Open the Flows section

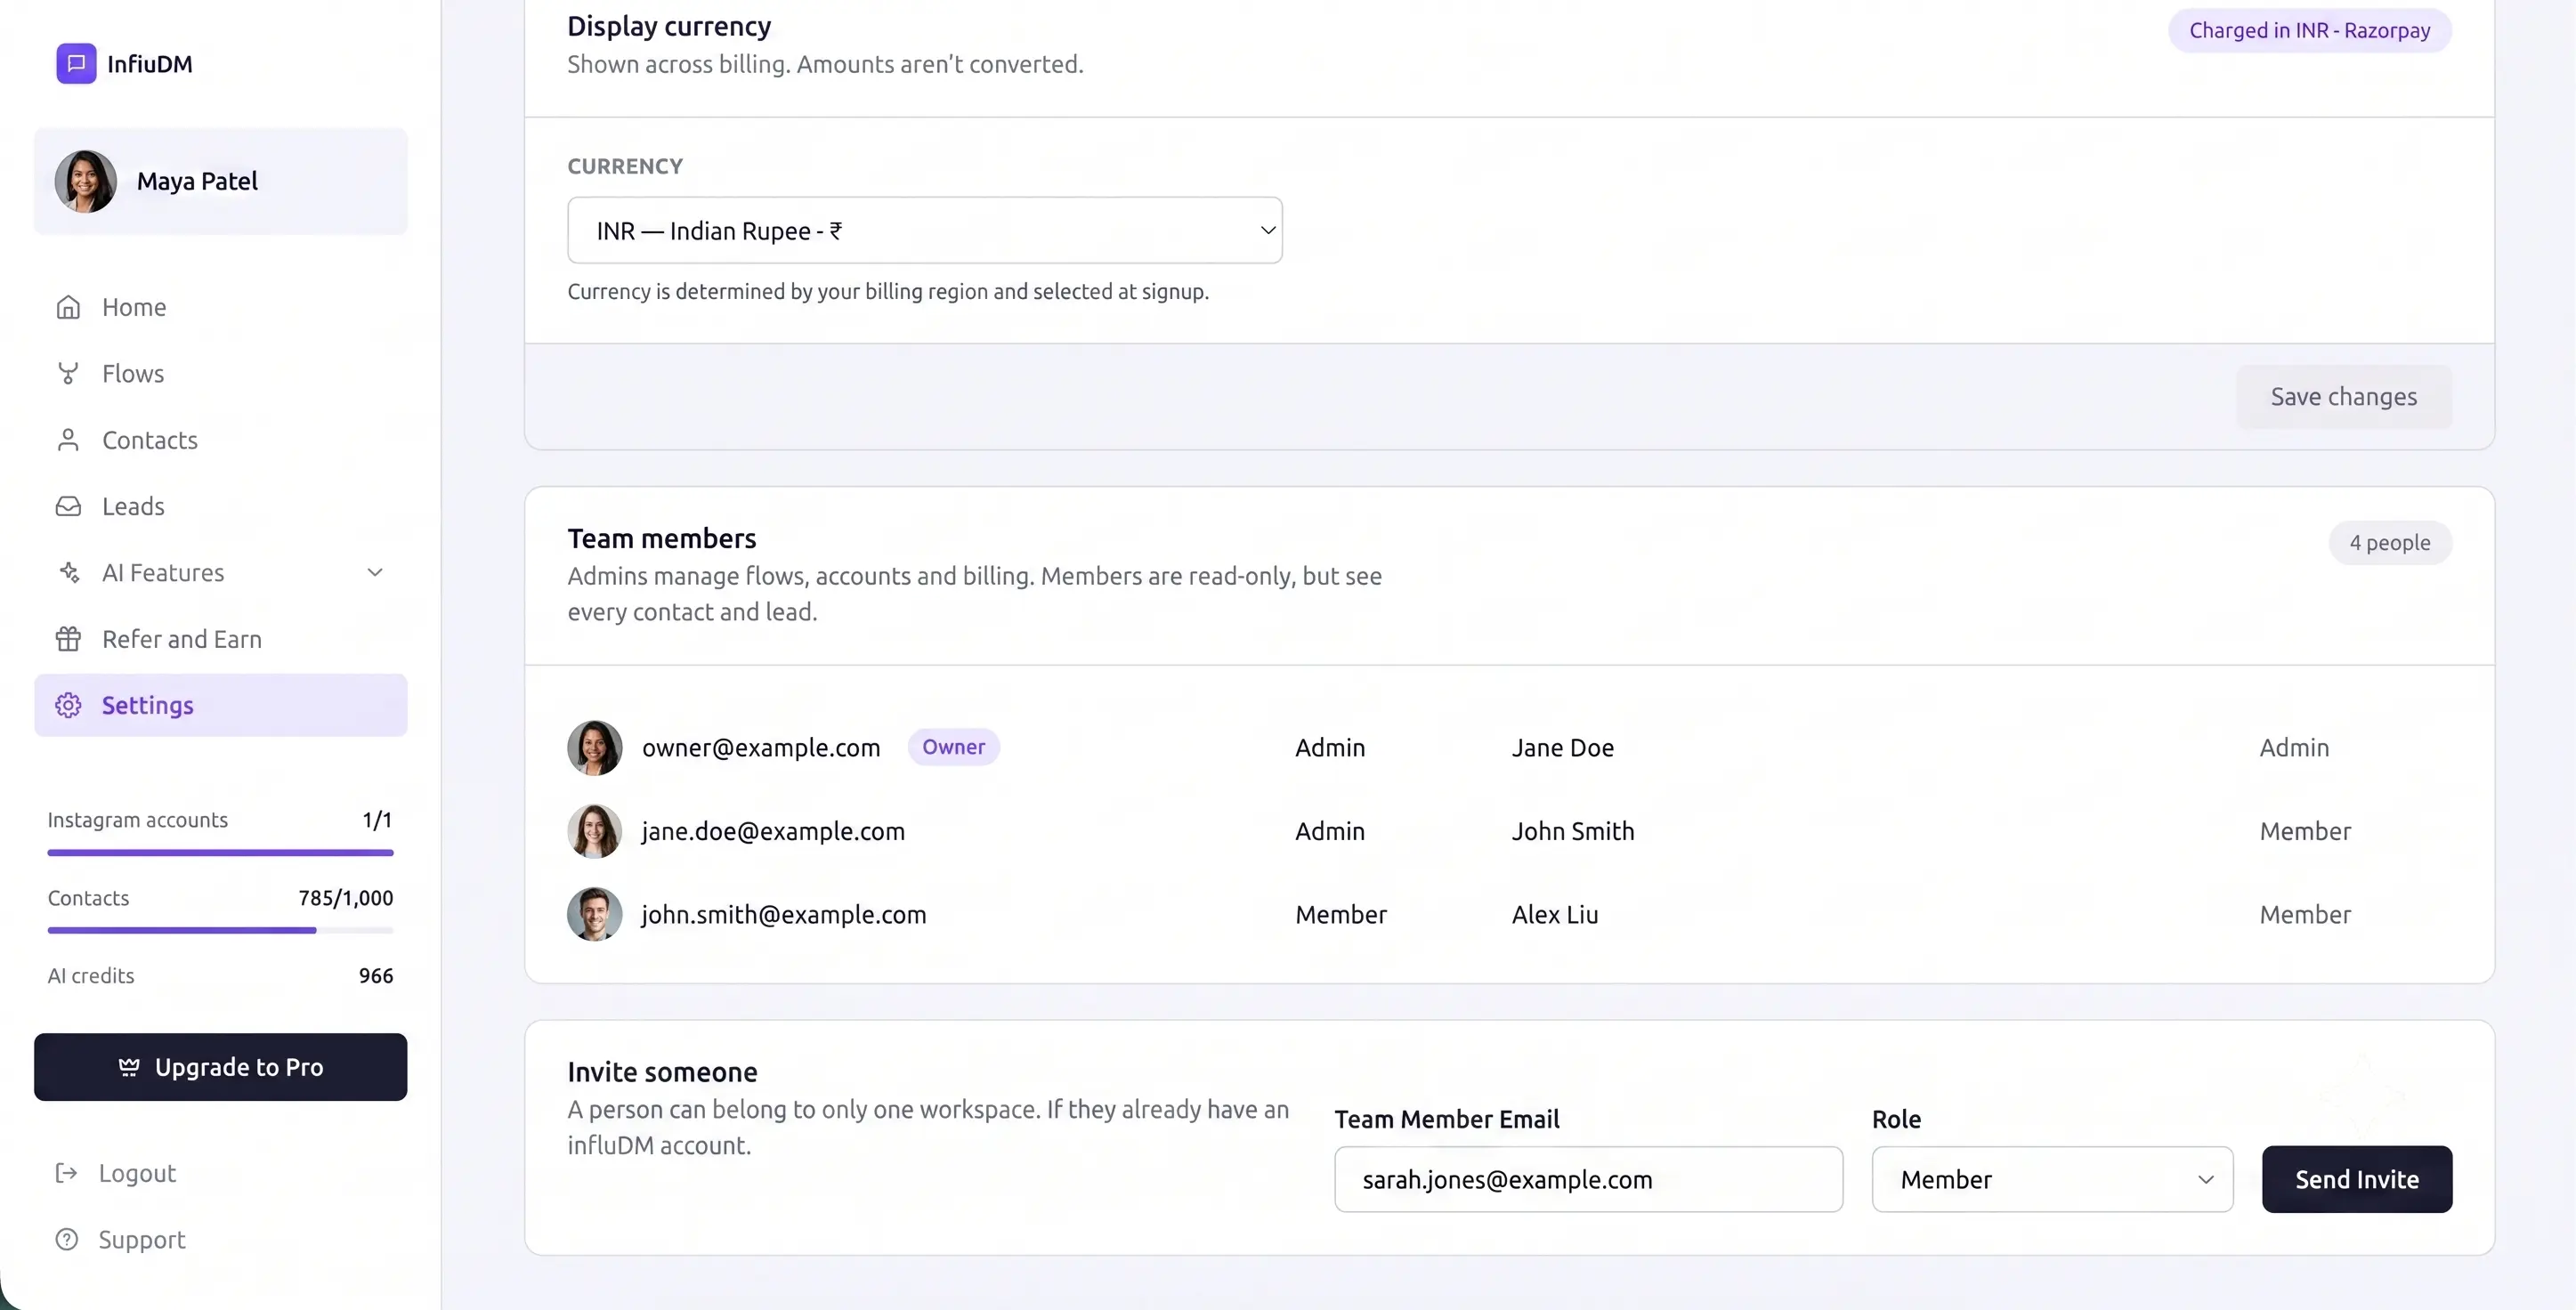tap(220, 373)
